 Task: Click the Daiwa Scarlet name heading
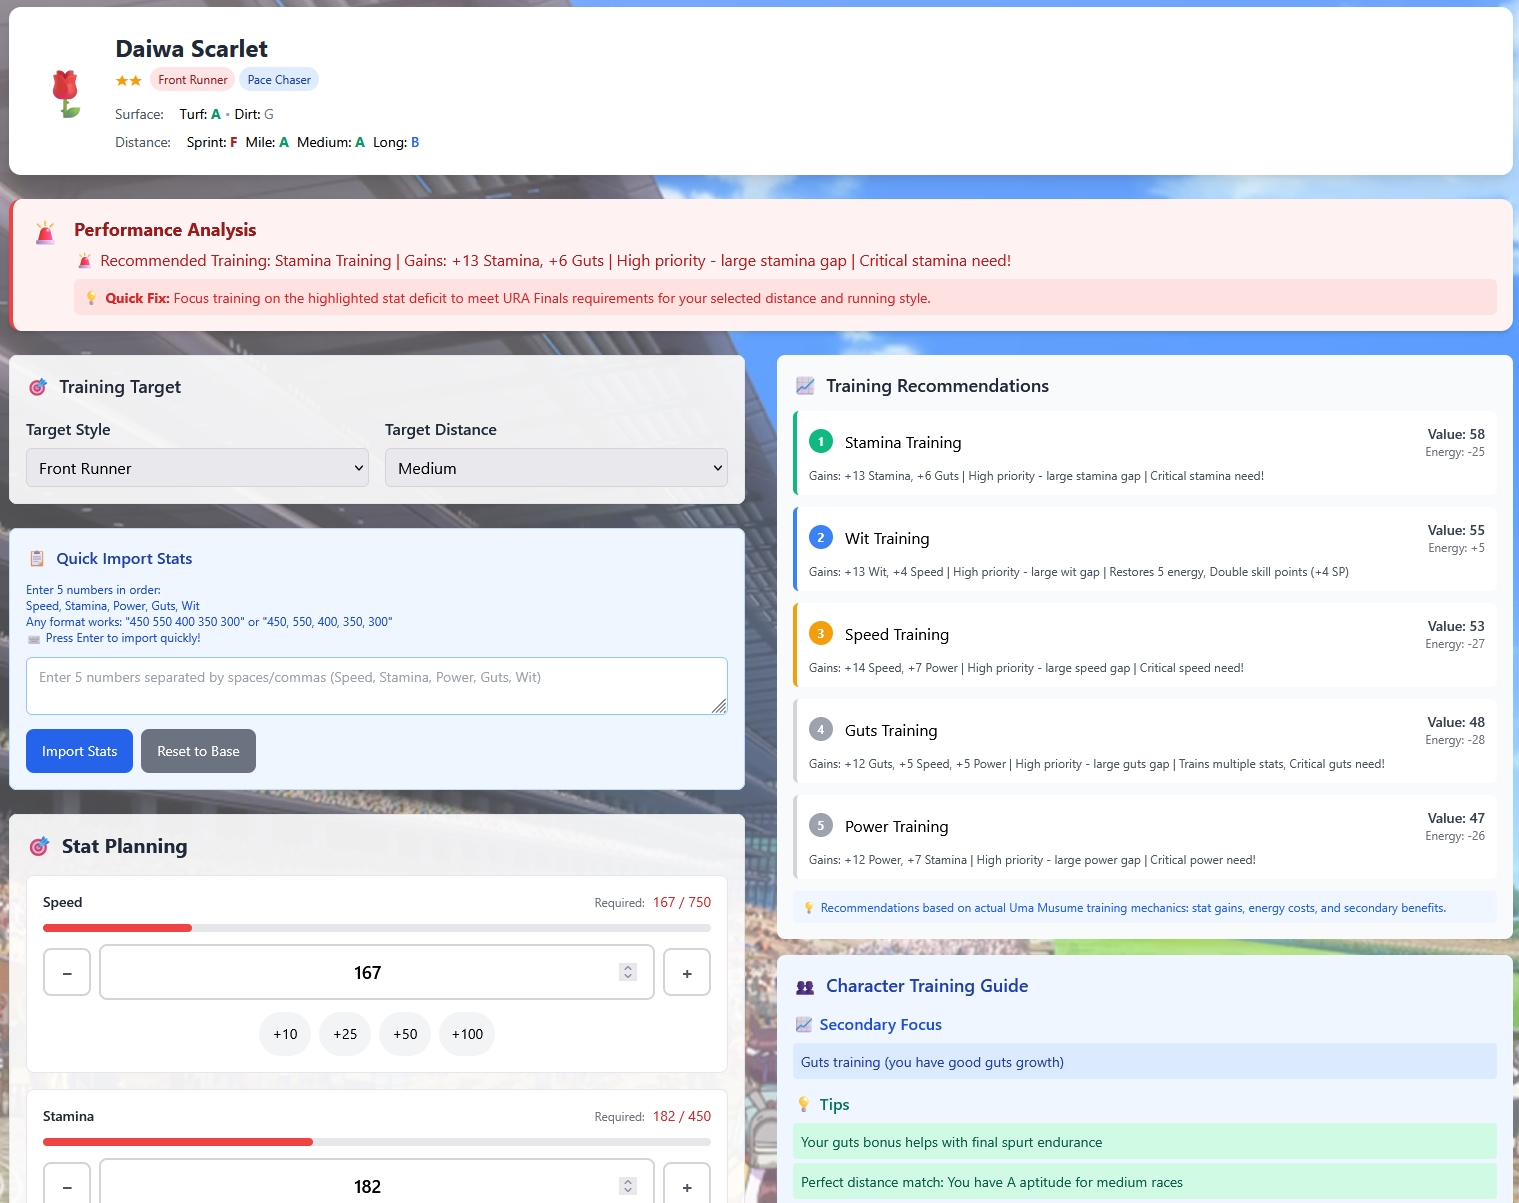click(x=192, y=49)
